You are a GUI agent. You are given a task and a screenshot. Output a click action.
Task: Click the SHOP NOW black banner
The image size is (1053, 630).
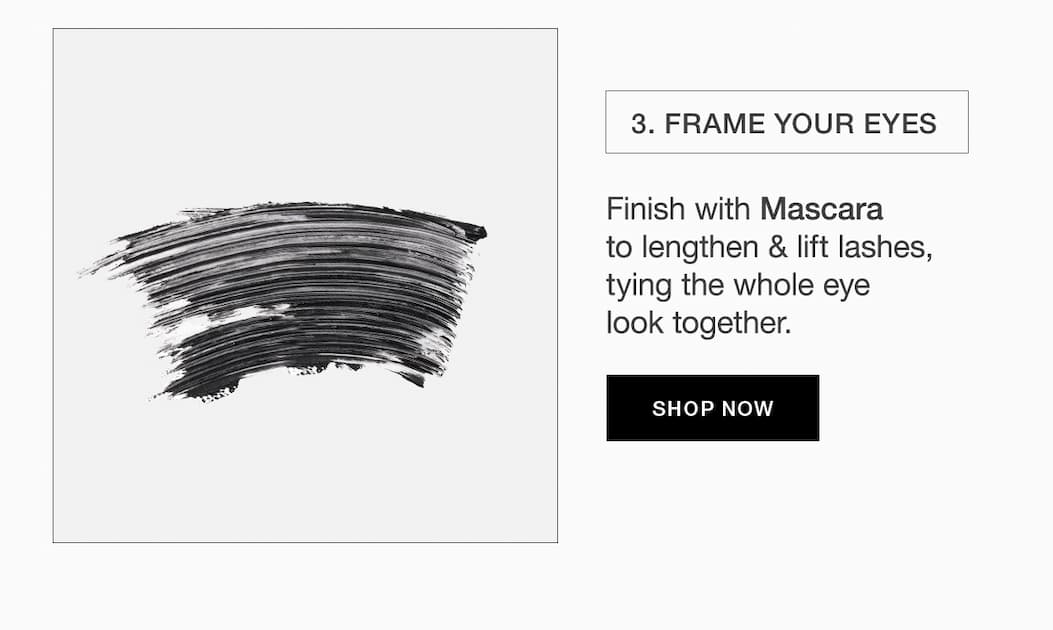click(x=712, y=408)
